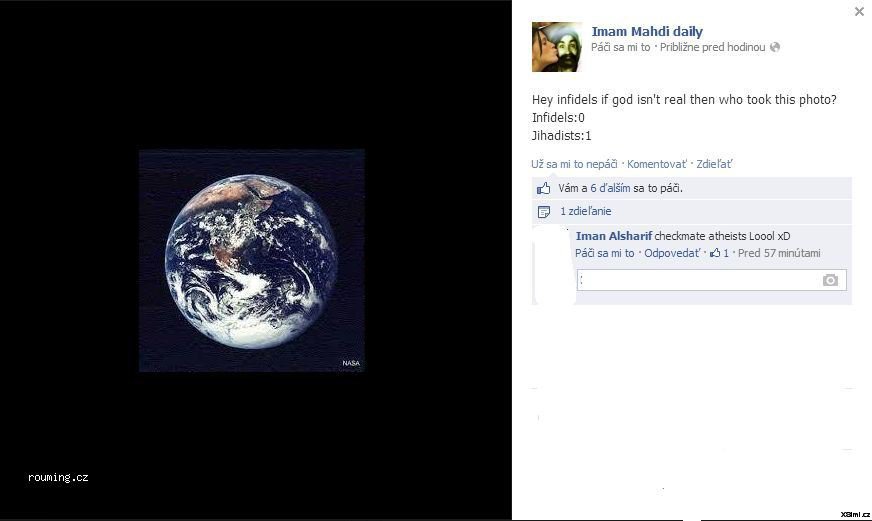Show the '6 ďalším' people who liked
The image size is (872, 521).
coord(610,188)
